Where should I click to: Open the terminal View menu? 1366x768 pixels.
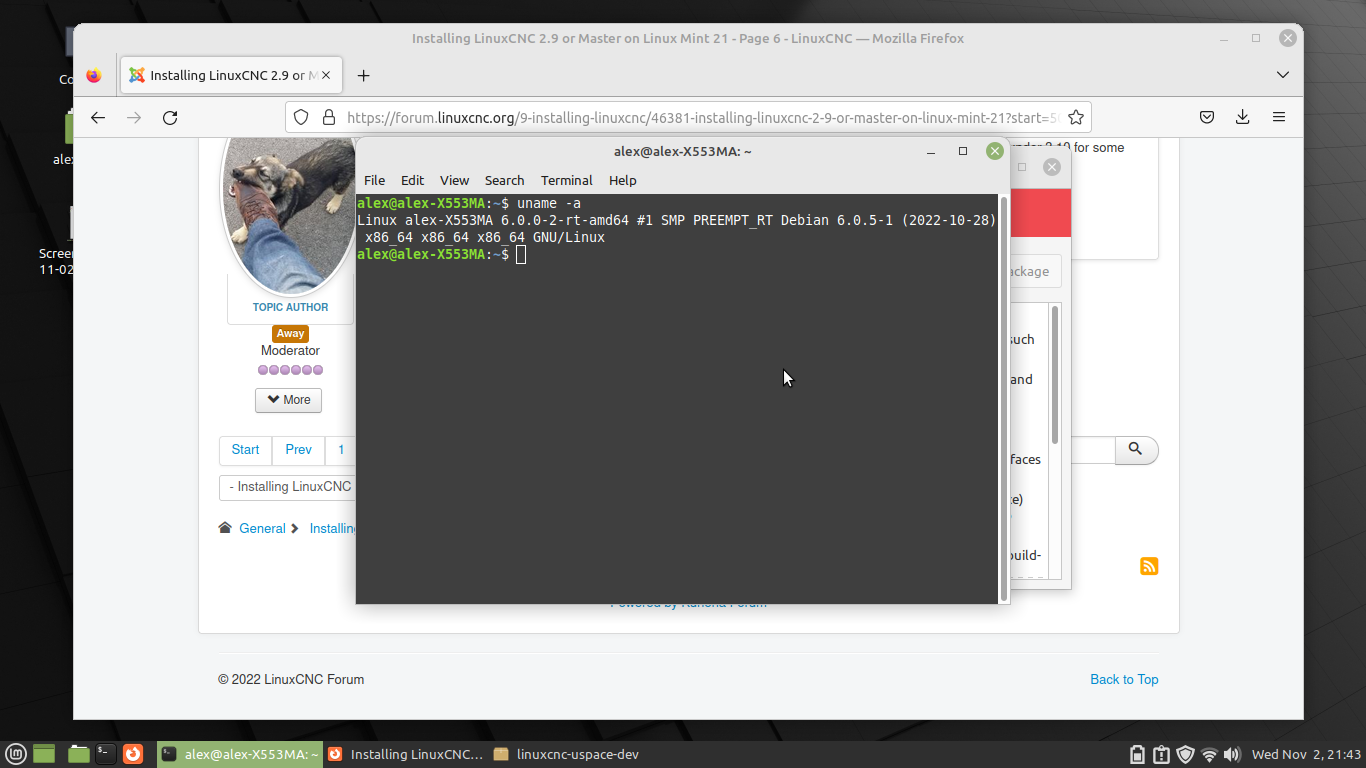click(454, 180)
